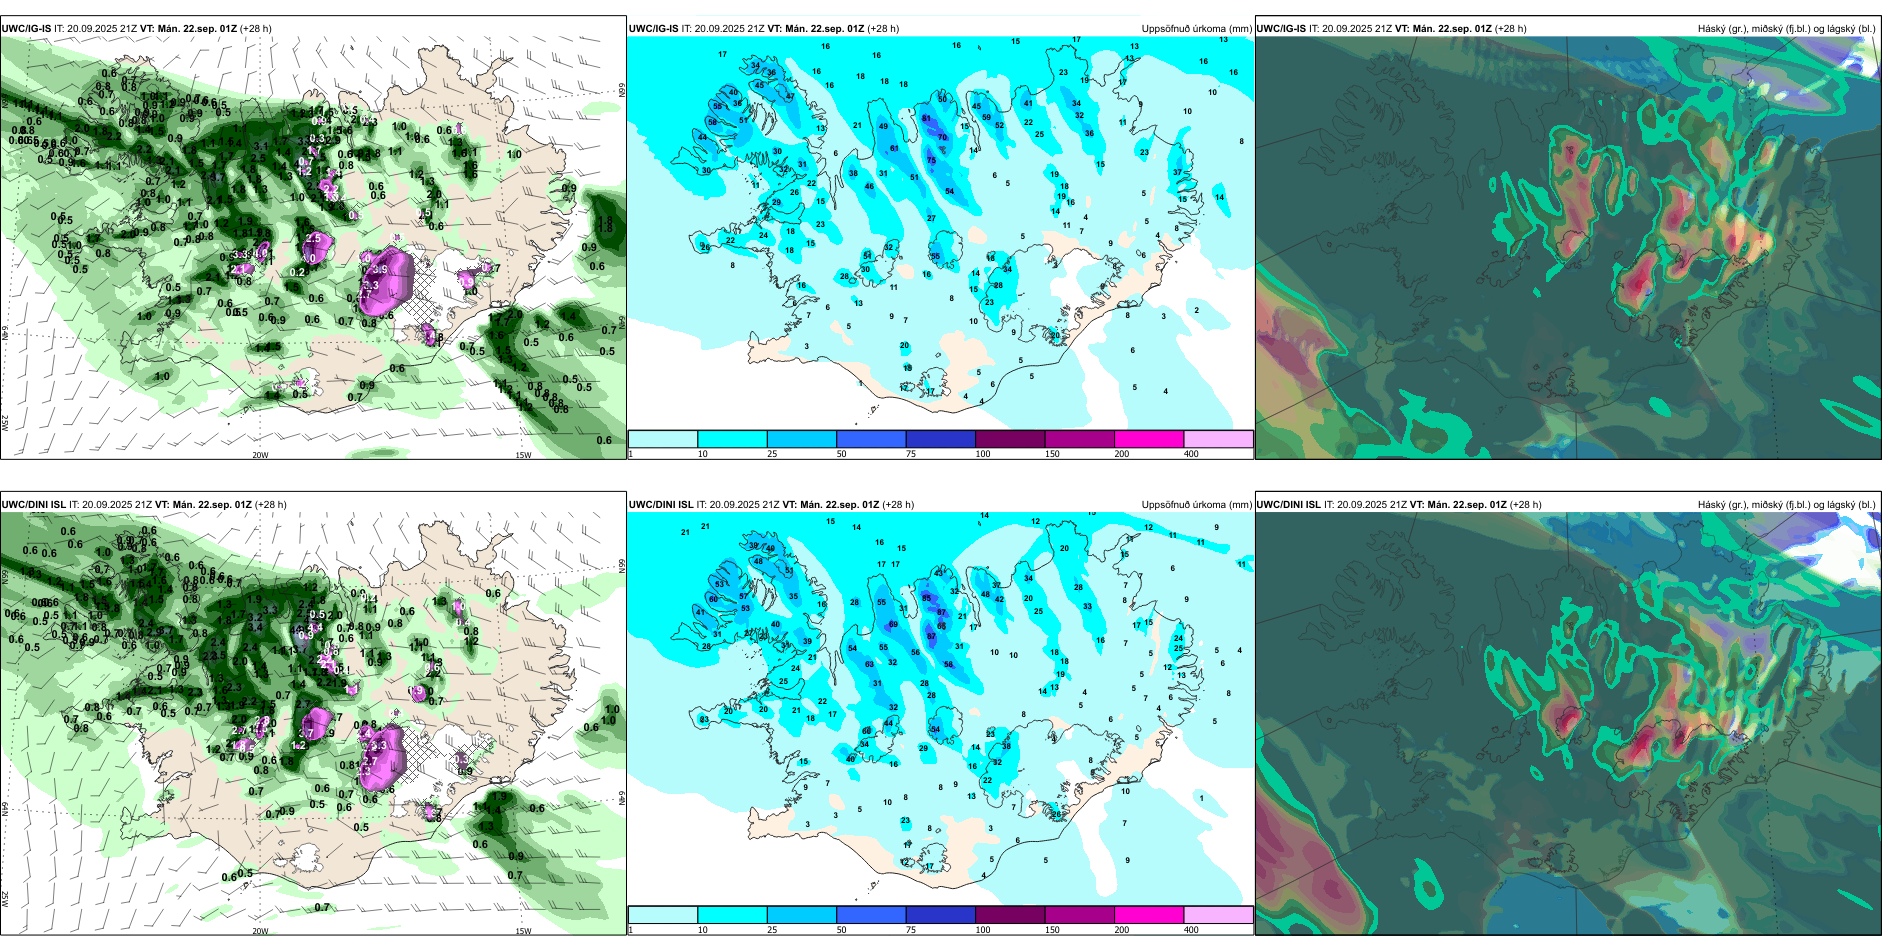Pick the 75–100 mm dark blue swatch in DINI ISL legend
The image size is (1900, 950).
(940, 915)
